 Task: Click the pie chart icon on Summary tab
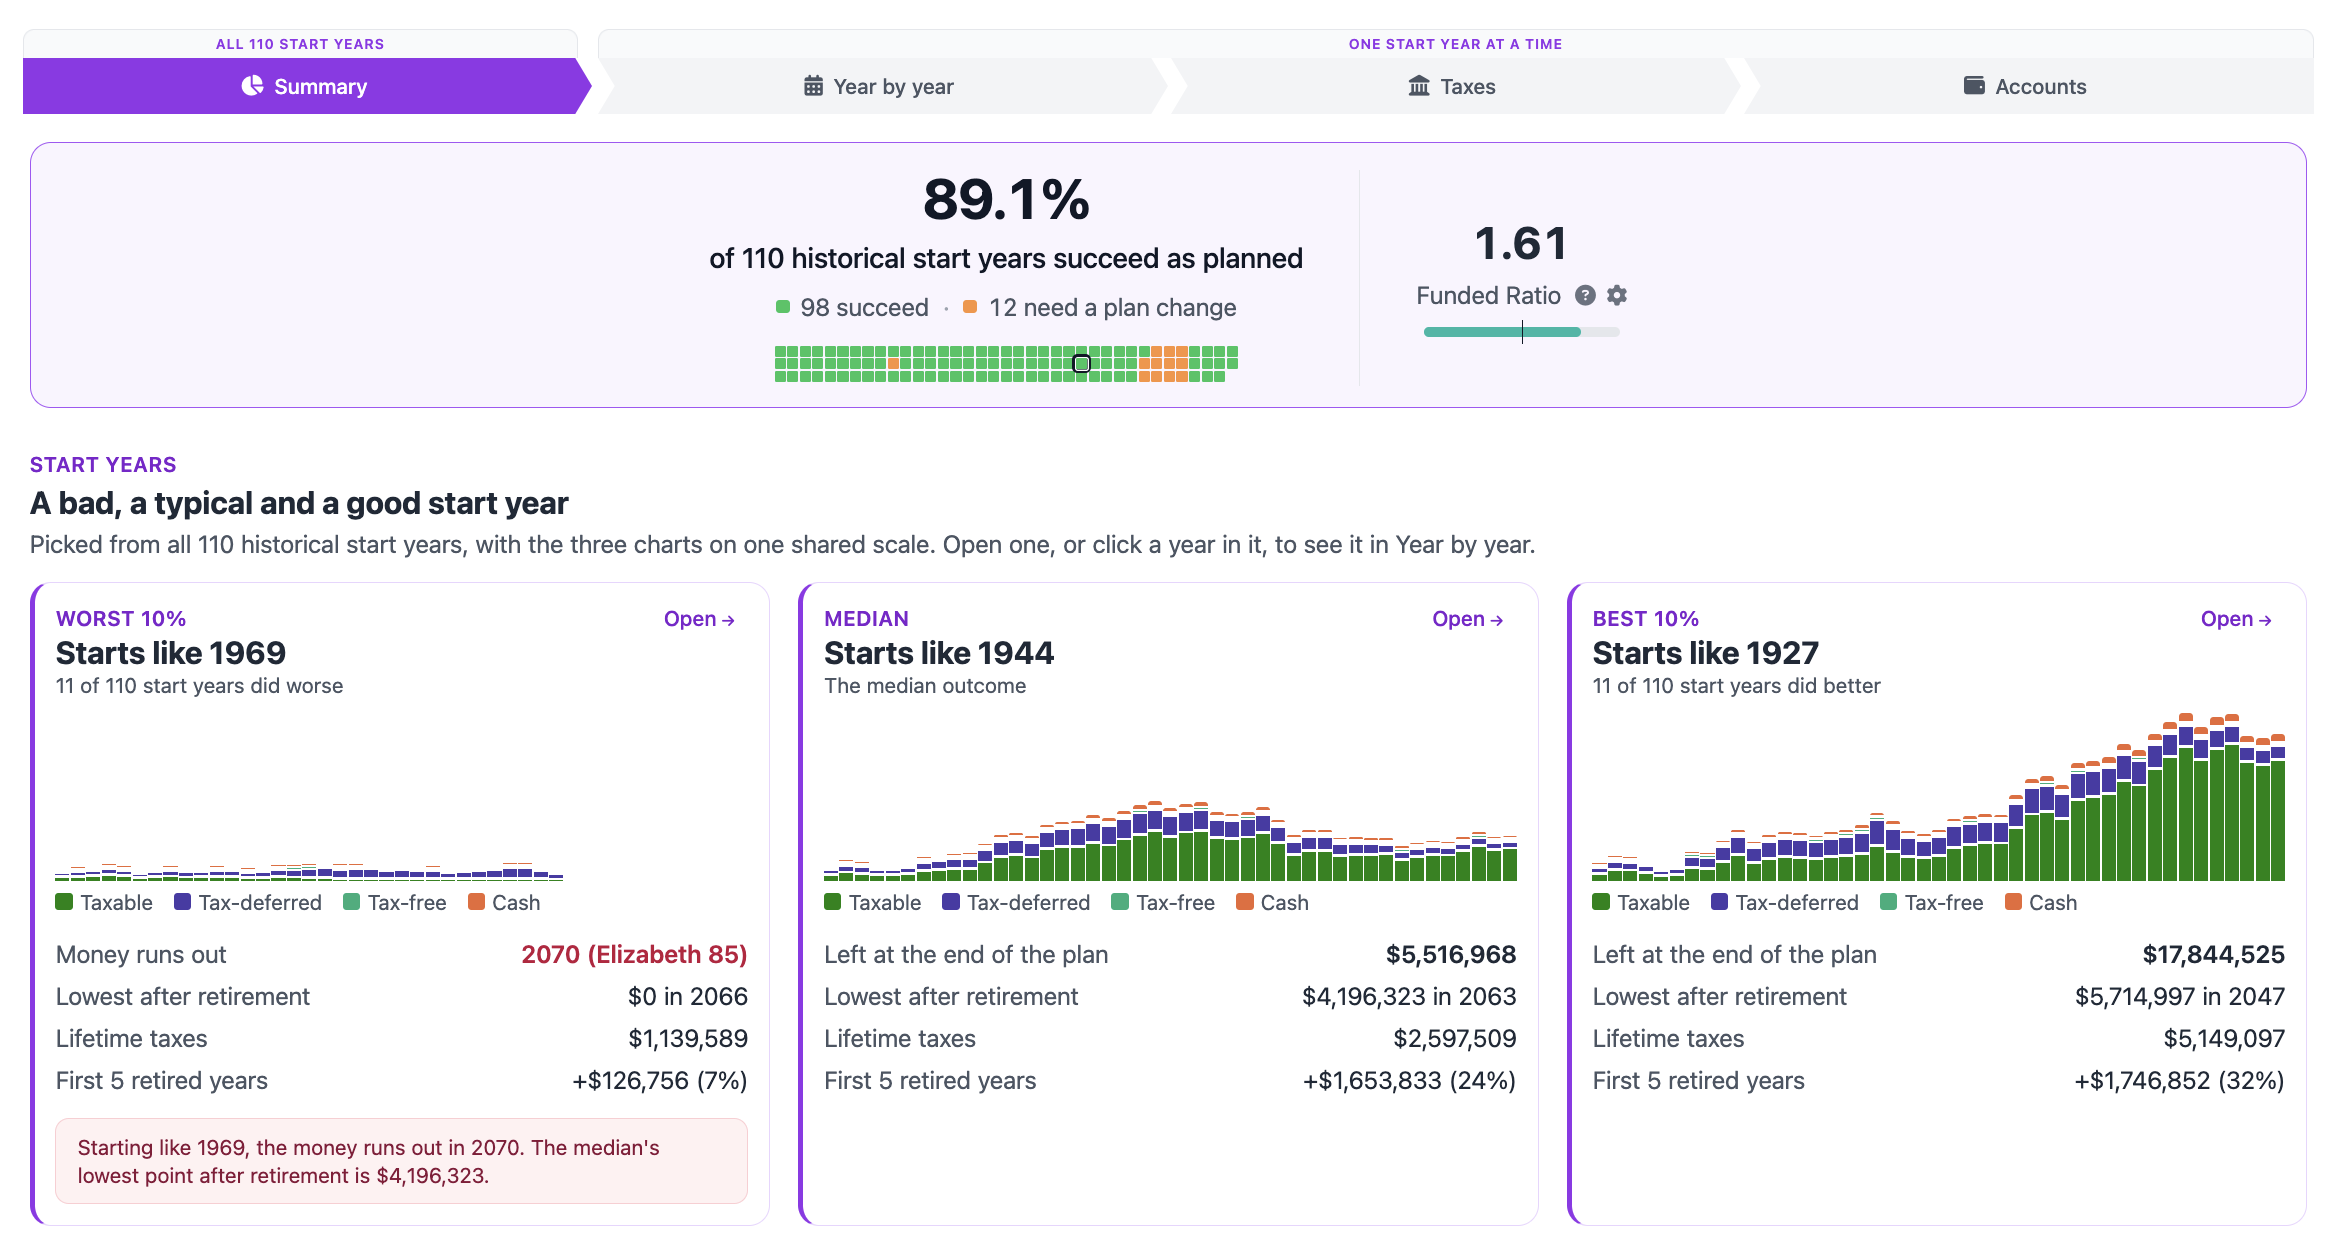point(253,86)
